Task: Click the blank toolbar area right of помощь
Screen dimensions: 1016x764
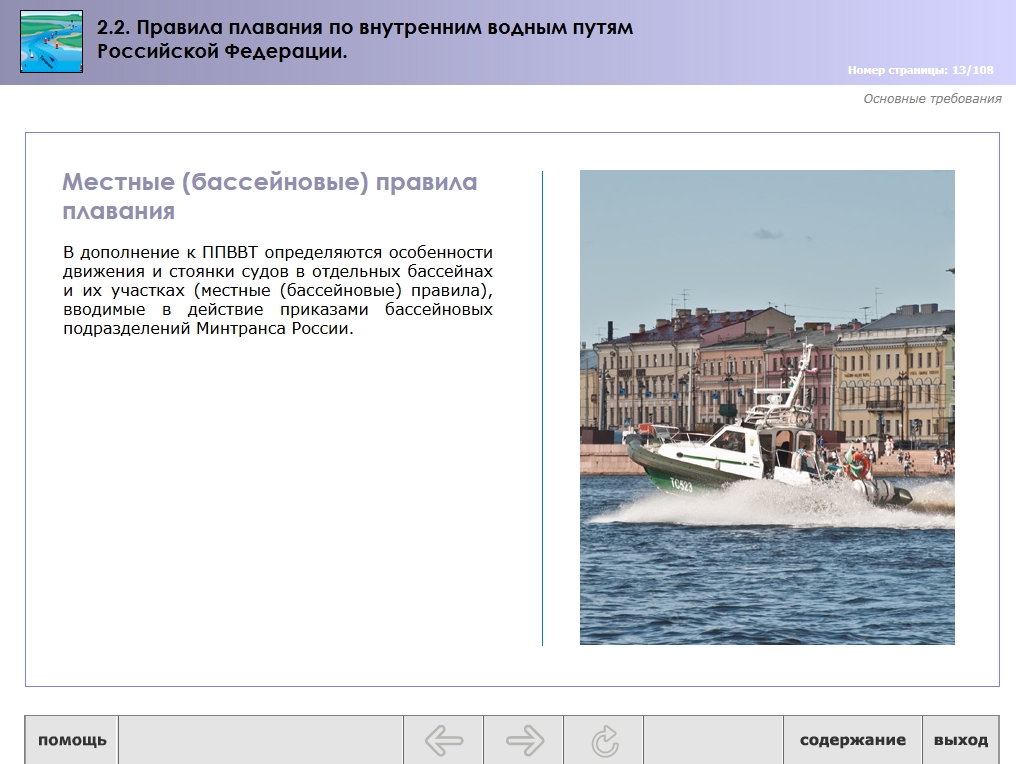Action: (x=260, y=740)
